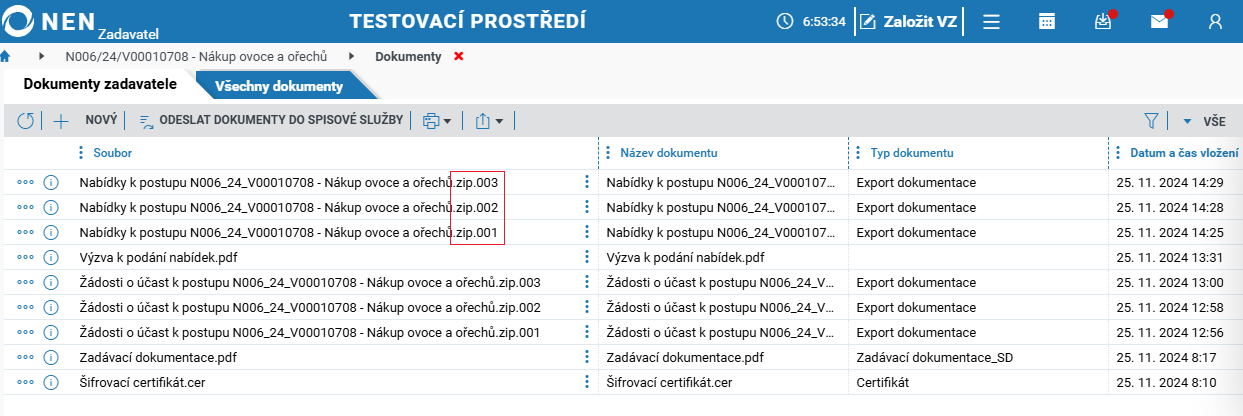
Task: Open the hamburger menu in header
Action: coord(992,22)
